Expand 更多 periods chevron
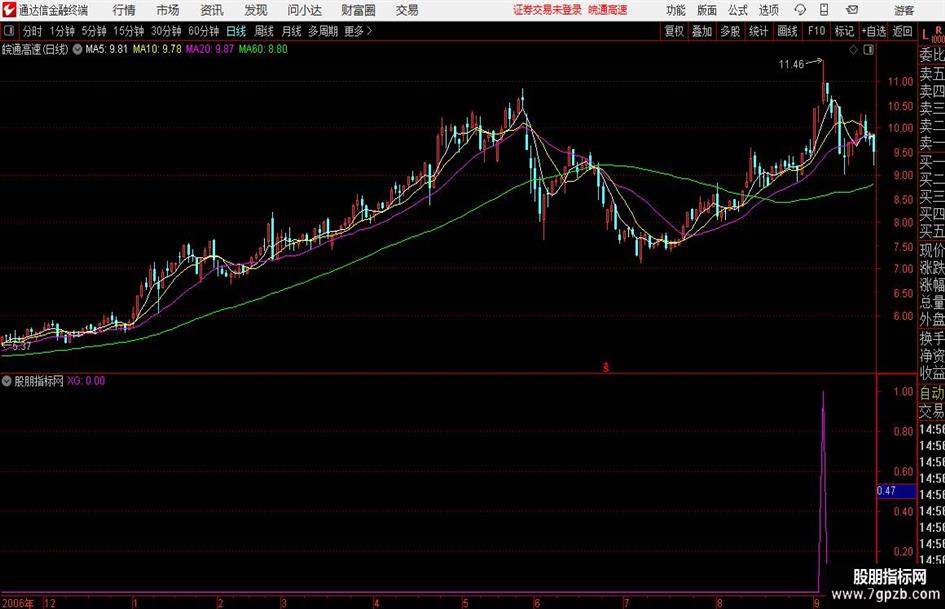 pyautogui.click(x=359, y=31)
